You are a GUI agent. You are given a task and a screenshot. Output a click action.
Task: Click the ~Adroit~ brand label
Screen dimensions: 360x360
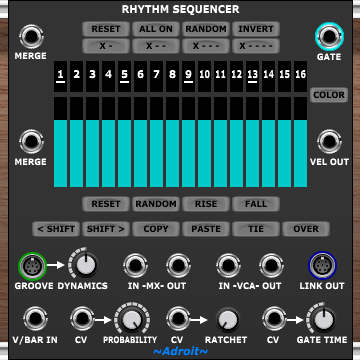(x=180, y=351)
